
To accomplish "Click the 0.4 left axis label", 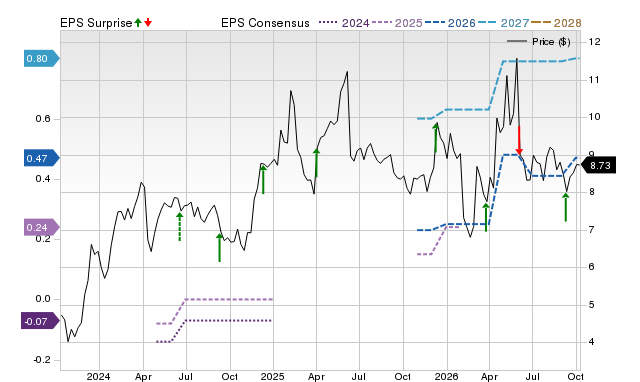I will (43, 179).
